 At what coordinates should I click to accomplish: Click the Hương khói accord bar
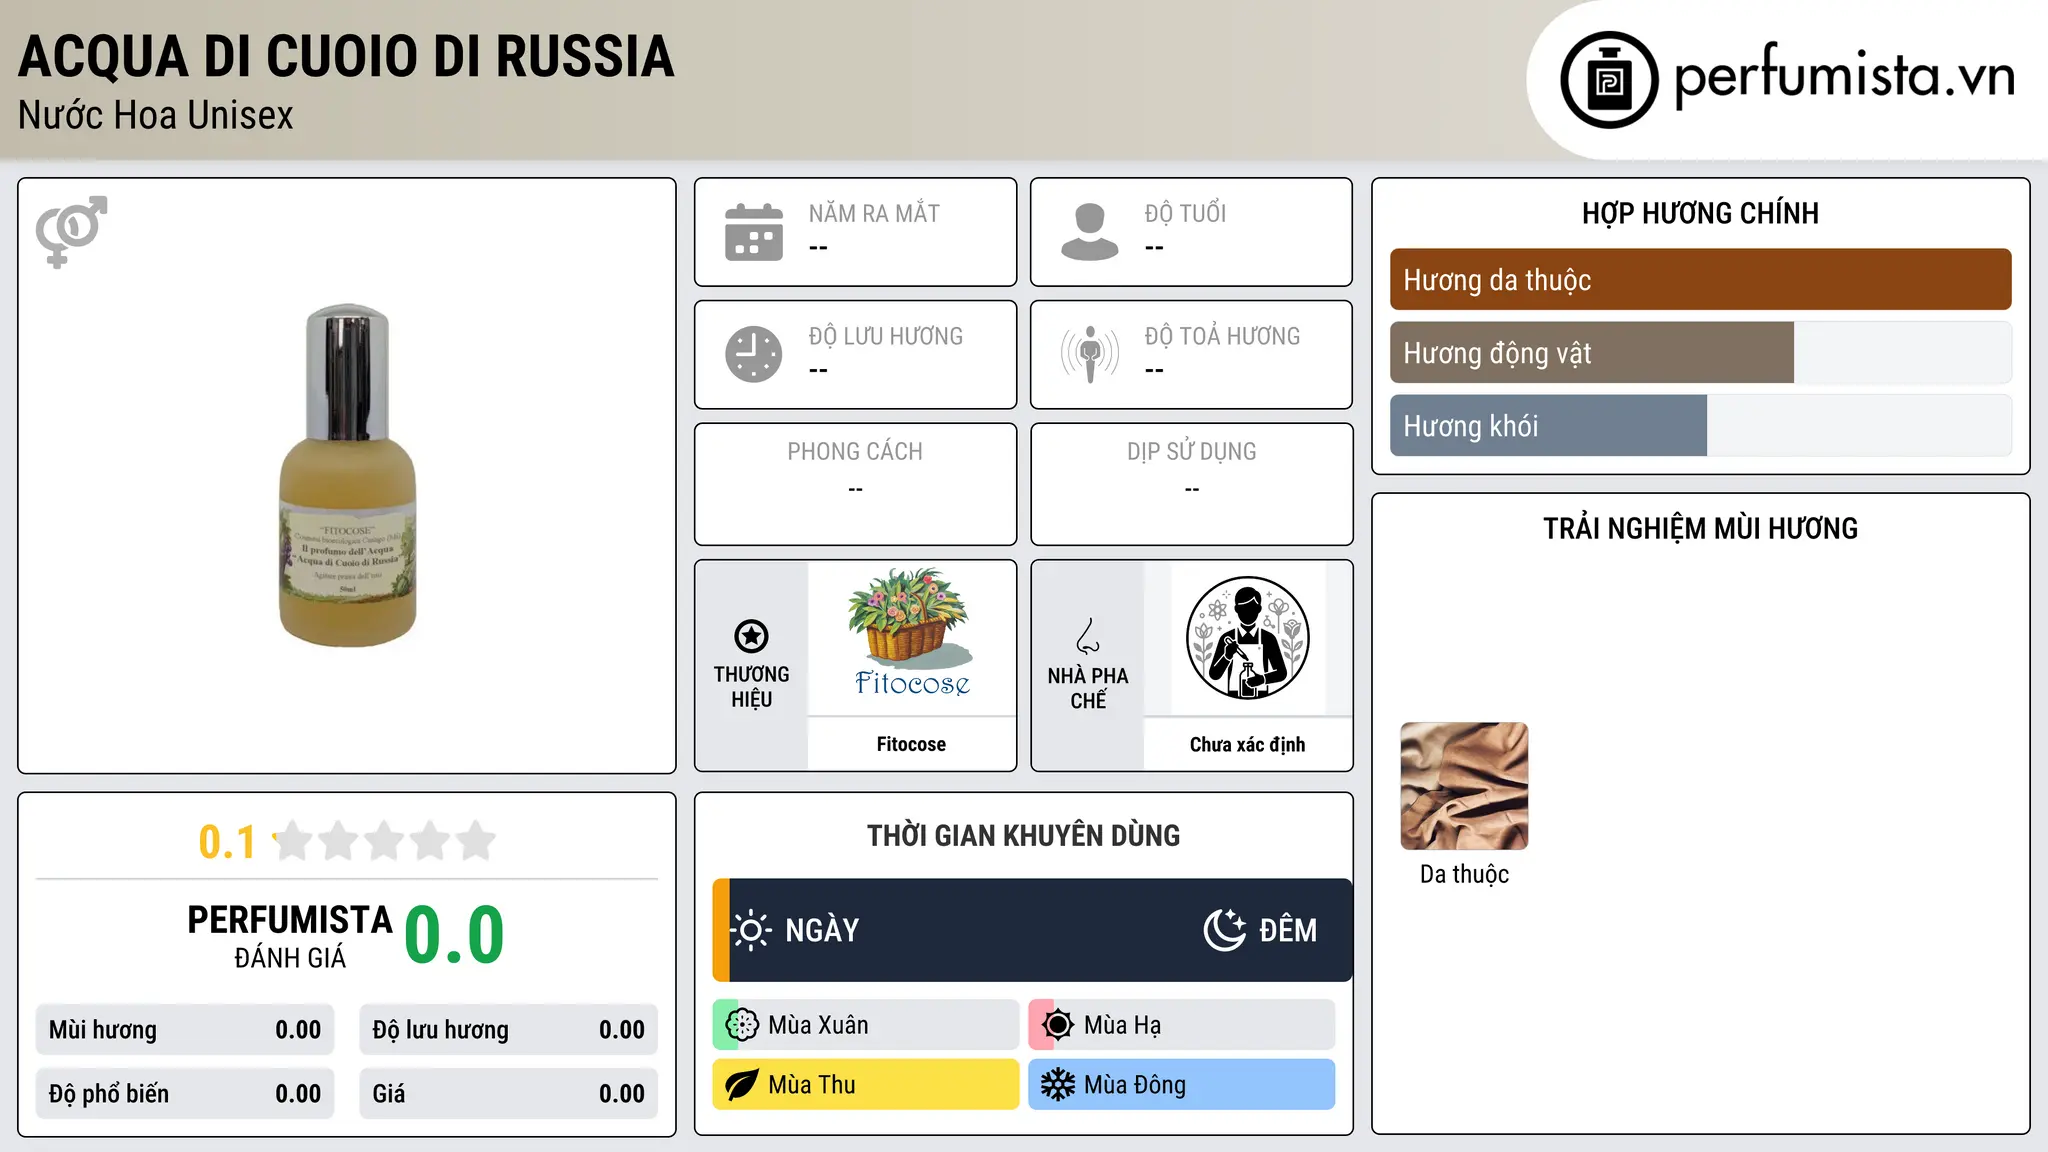pyautogui.click(x=1700, y=426)
